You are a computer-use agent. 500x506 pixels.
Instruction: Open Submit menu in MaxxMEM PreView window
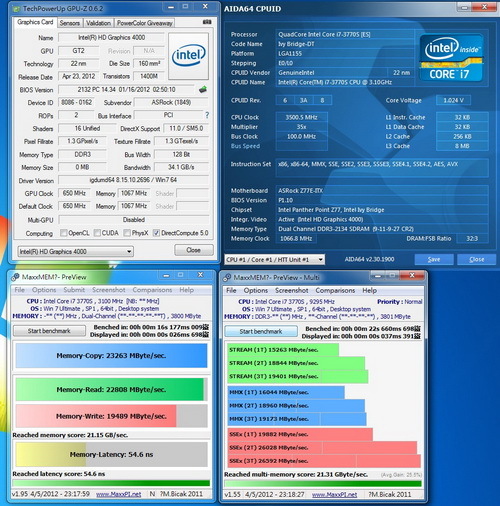74,290
